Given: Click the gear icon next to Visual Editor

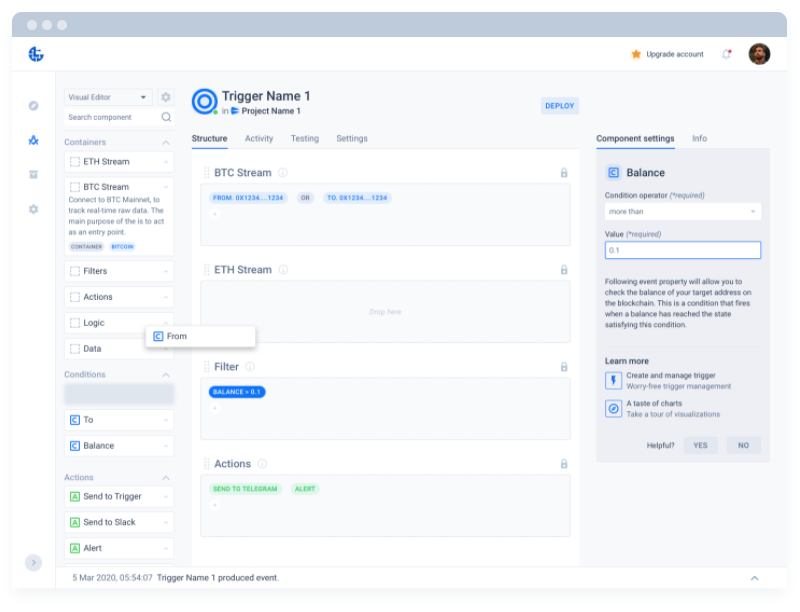Looking at the screenshot, I should coord(165,97).
